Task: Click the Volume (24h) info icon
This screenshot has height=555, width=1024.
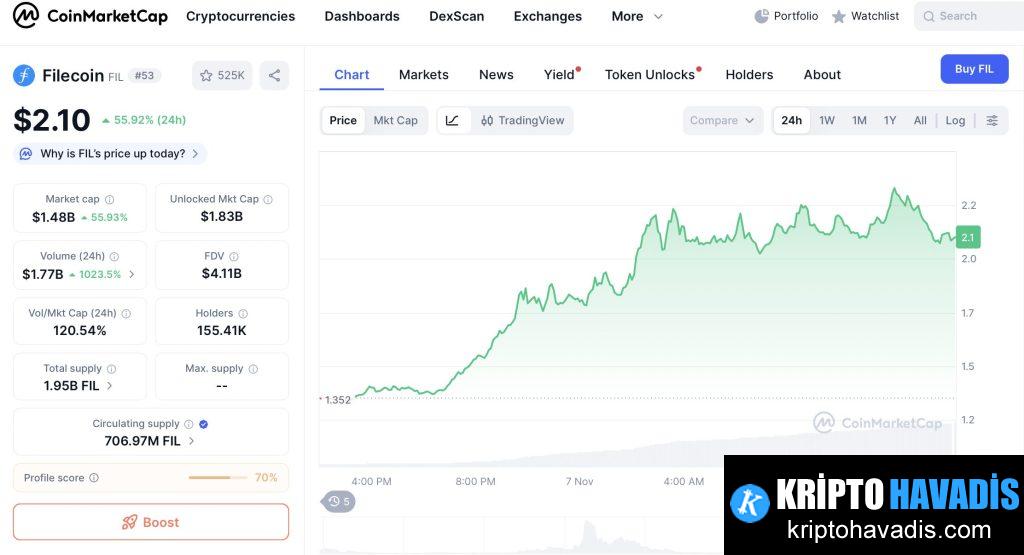Action: [x=114, y=257]
